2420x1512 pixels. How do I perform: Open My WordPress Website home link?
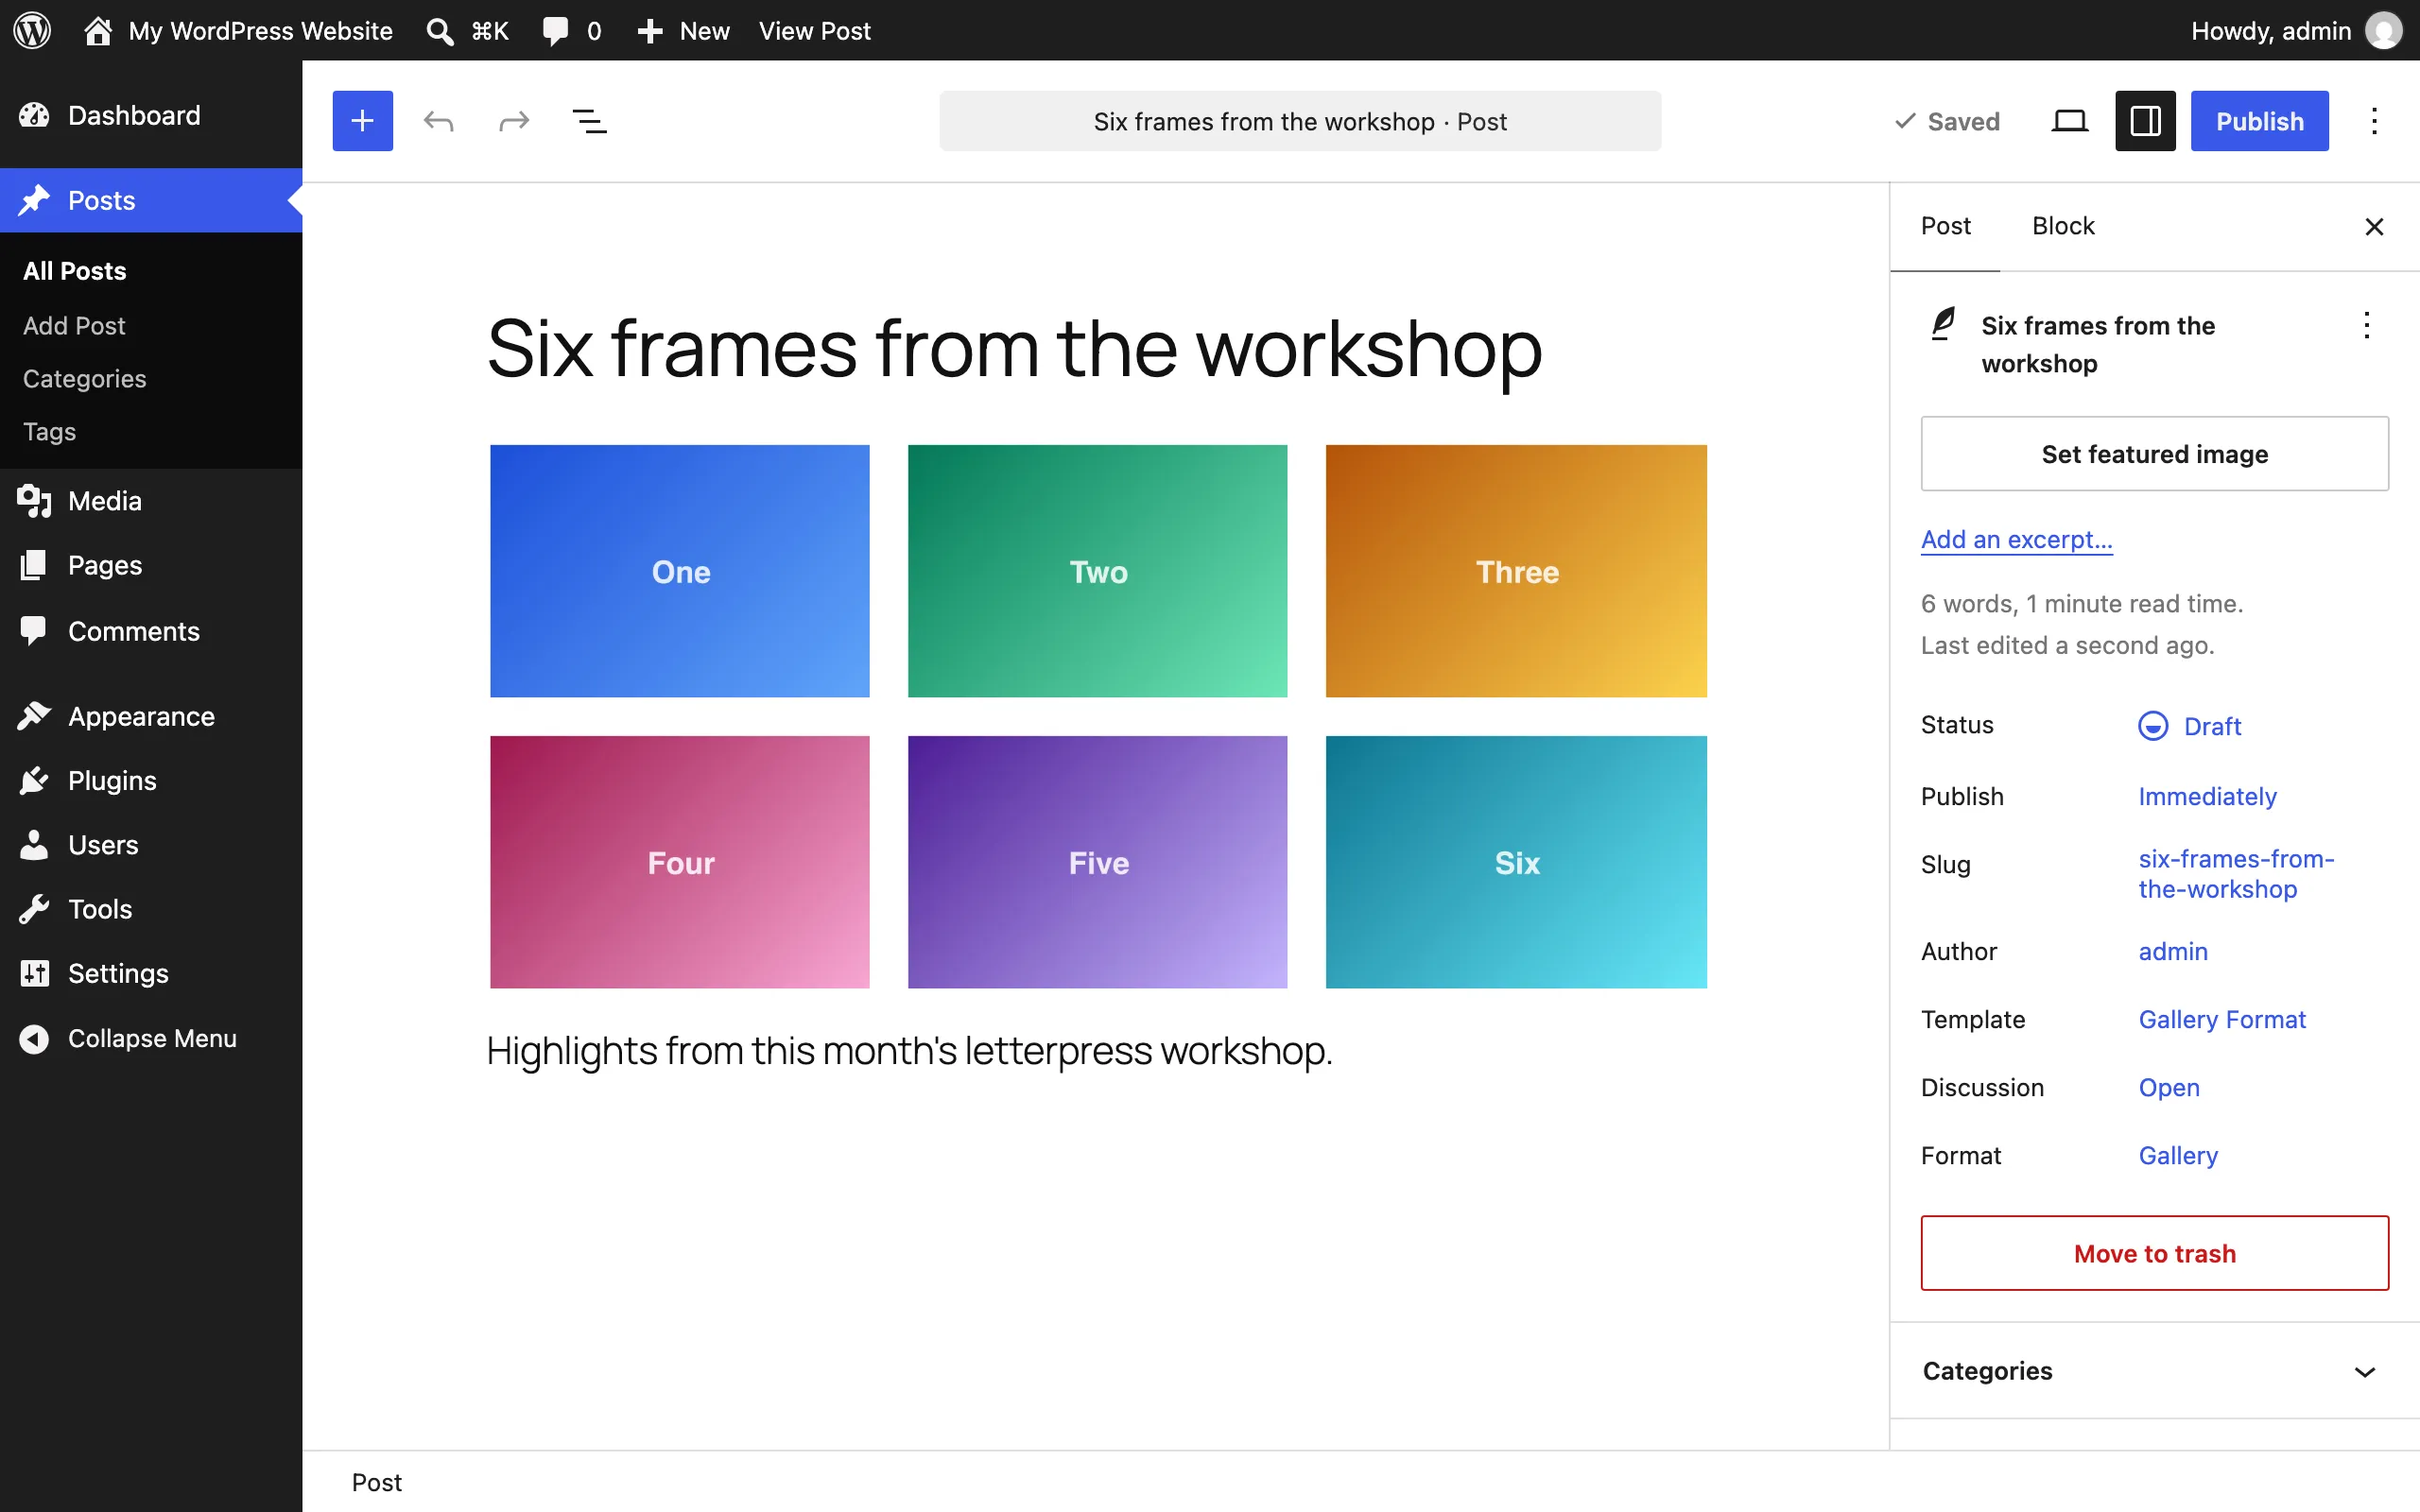click(x=238, y=30)
